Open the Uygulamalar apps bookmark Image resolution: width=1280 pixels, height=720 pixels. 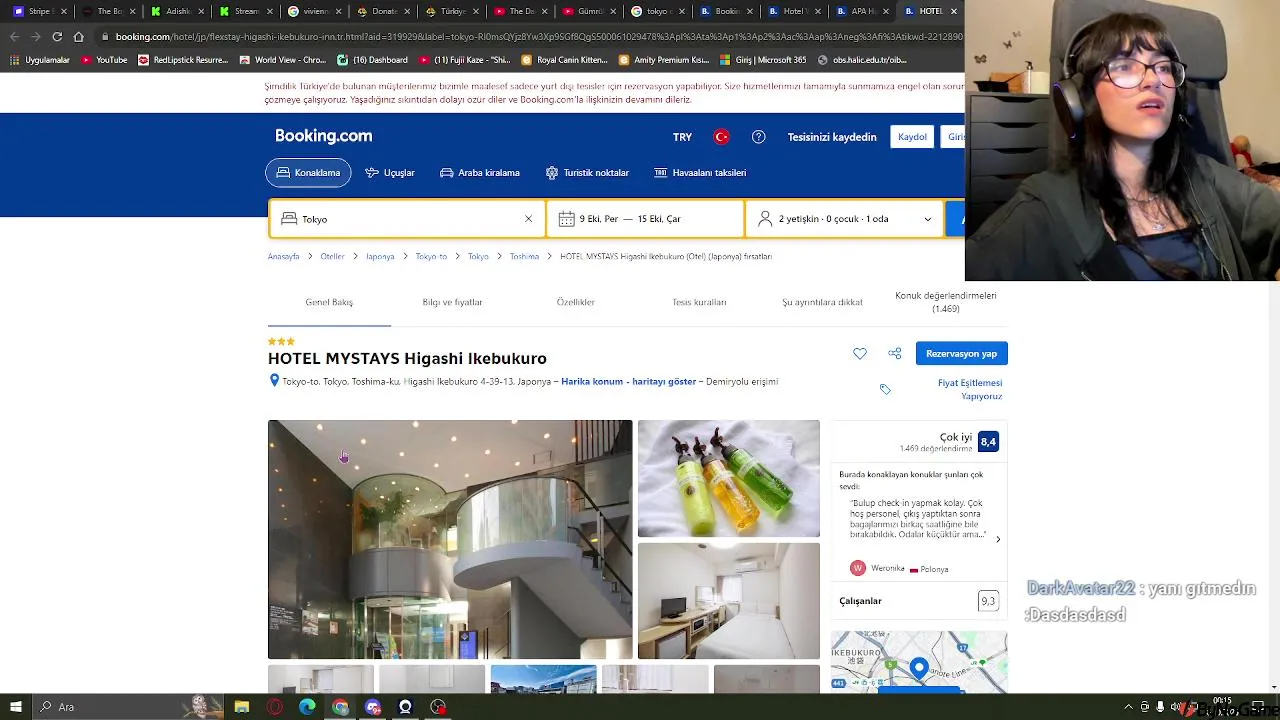coord(40,60)
